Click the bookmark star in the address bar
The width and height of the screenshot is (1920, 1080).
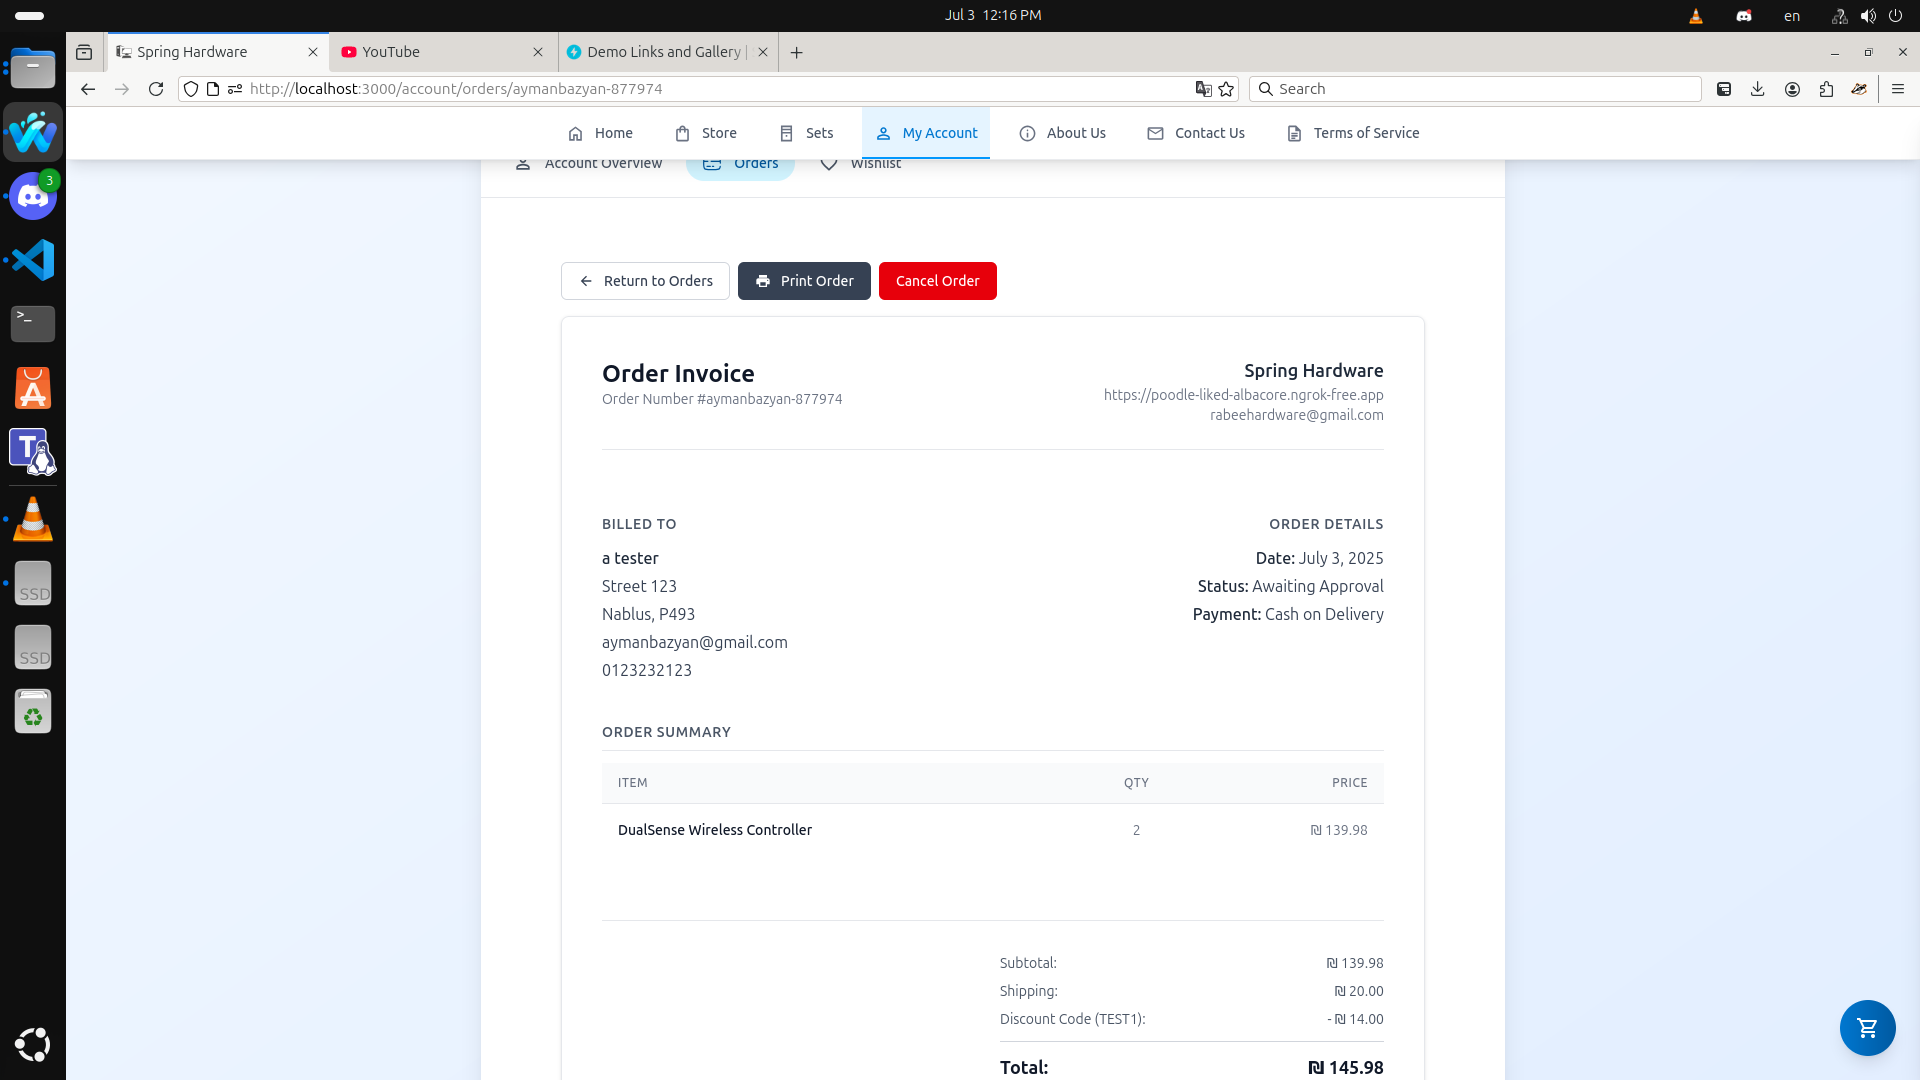1226,89
